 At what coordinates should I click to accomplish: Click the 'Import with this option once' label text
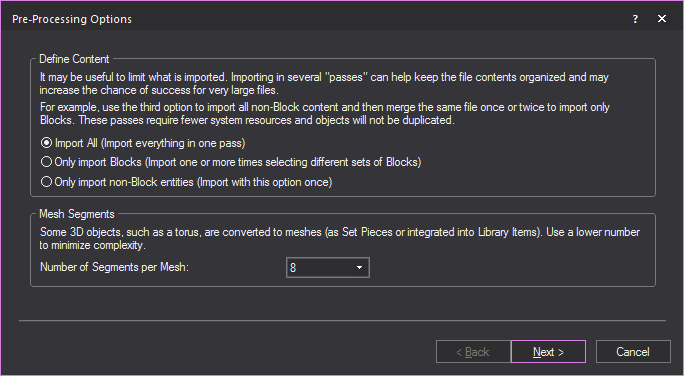tap(265, 182)
